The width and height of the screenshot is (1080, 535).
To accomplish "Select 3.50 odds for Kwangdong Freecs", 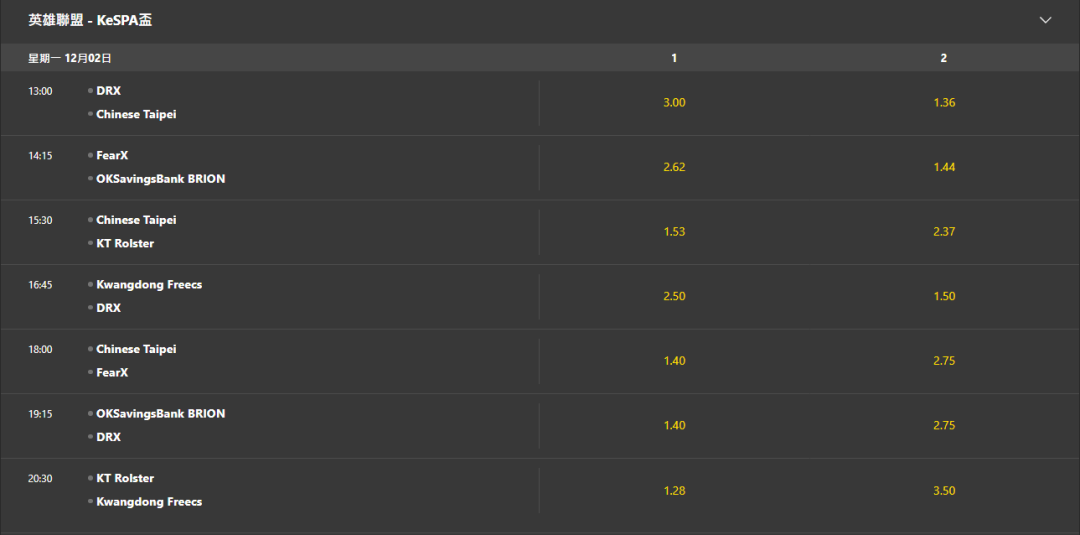I will [x=944, y=491].
